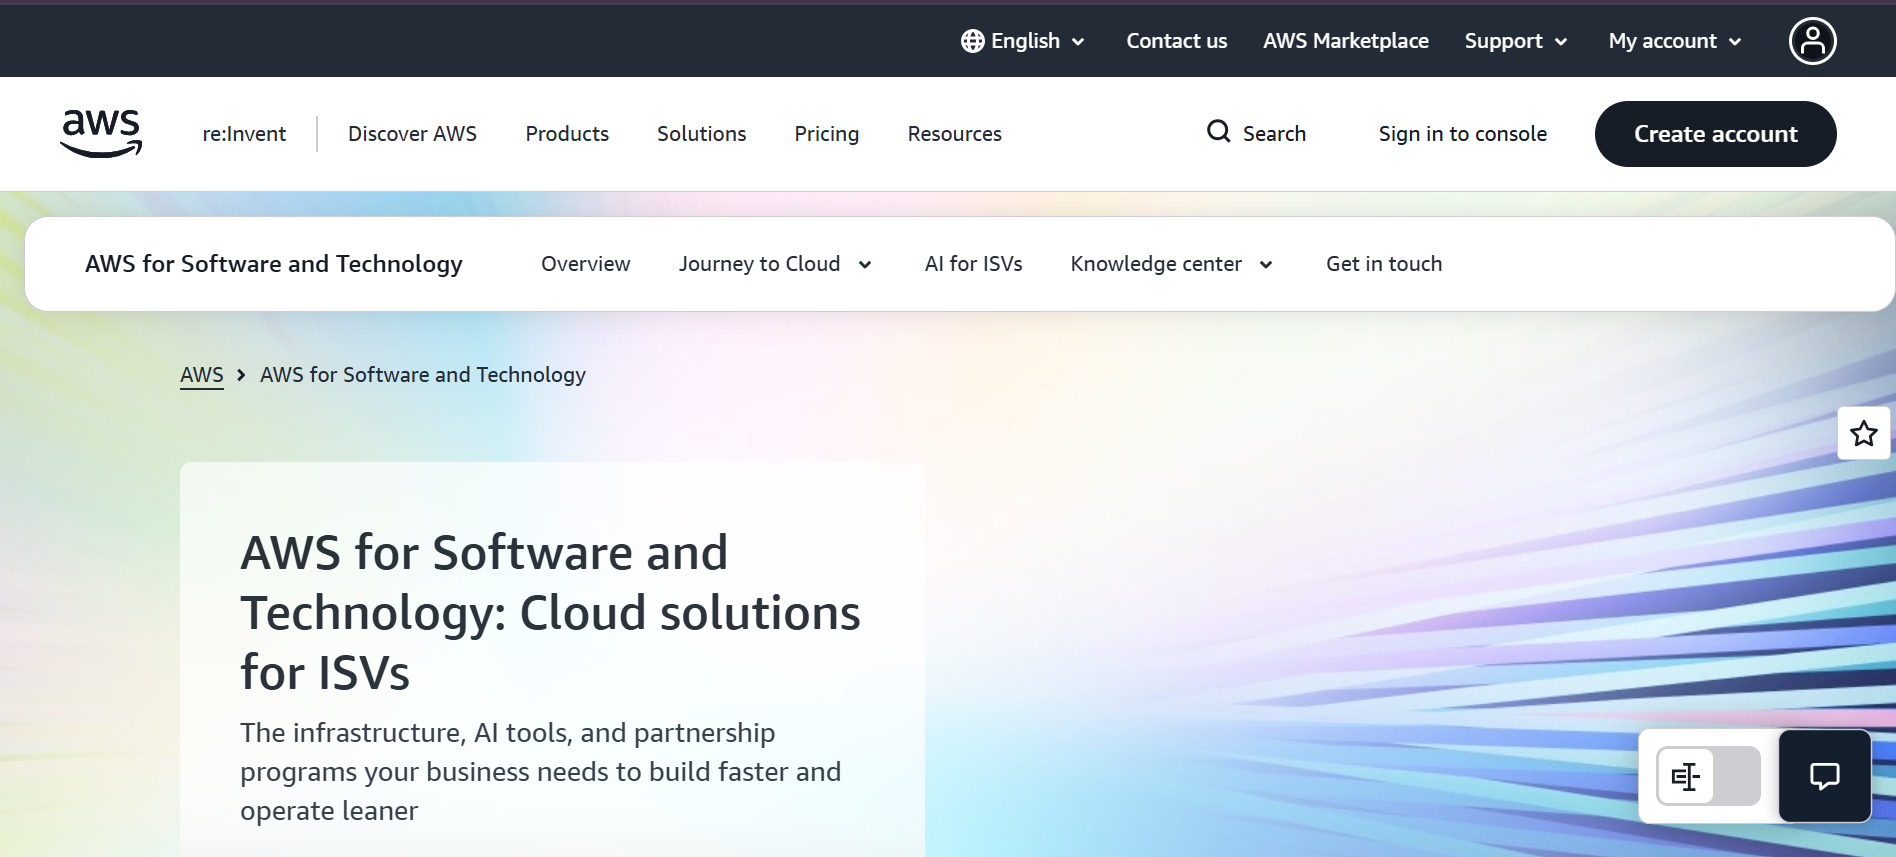Open the user profile avatar icon
This screenshot has width=1896, height=857.
1812,41
